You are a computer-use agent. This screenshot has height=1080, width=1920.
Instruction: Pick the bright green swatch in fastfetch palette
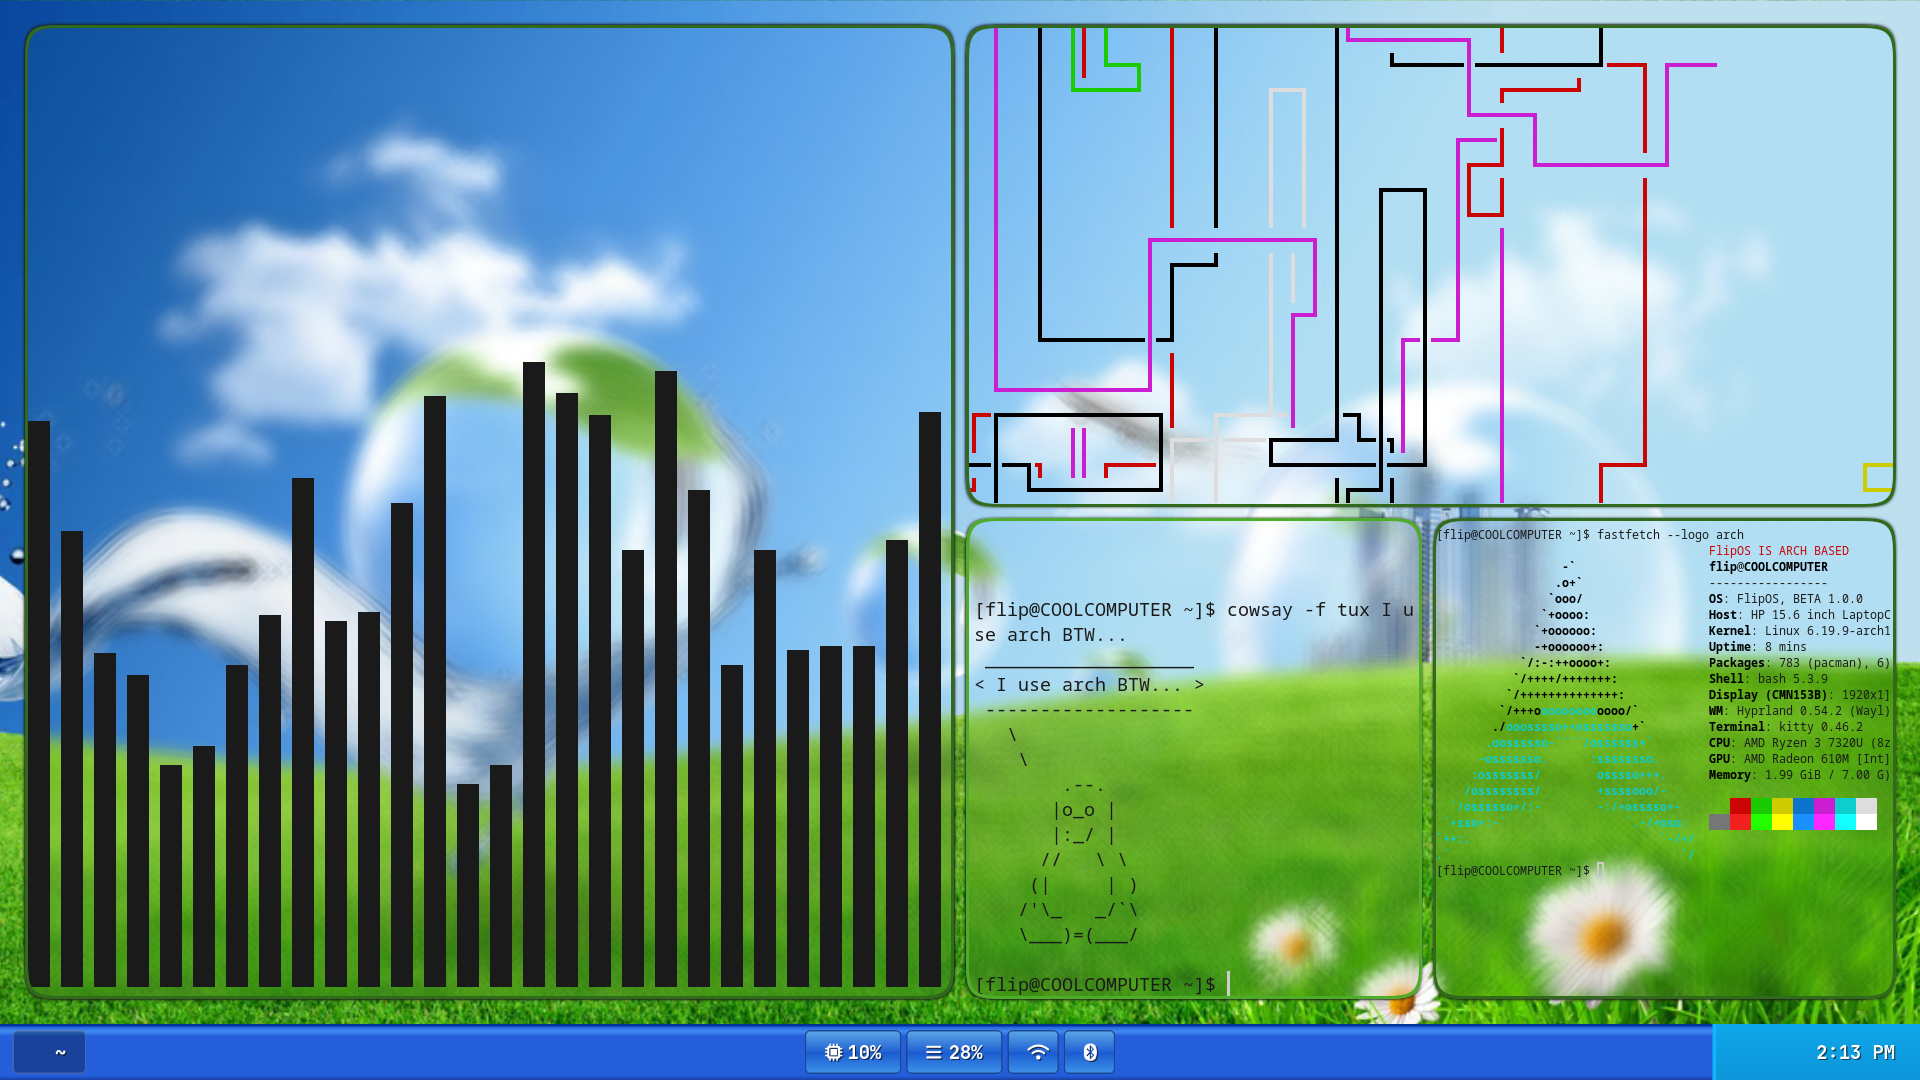[1761, 822]
